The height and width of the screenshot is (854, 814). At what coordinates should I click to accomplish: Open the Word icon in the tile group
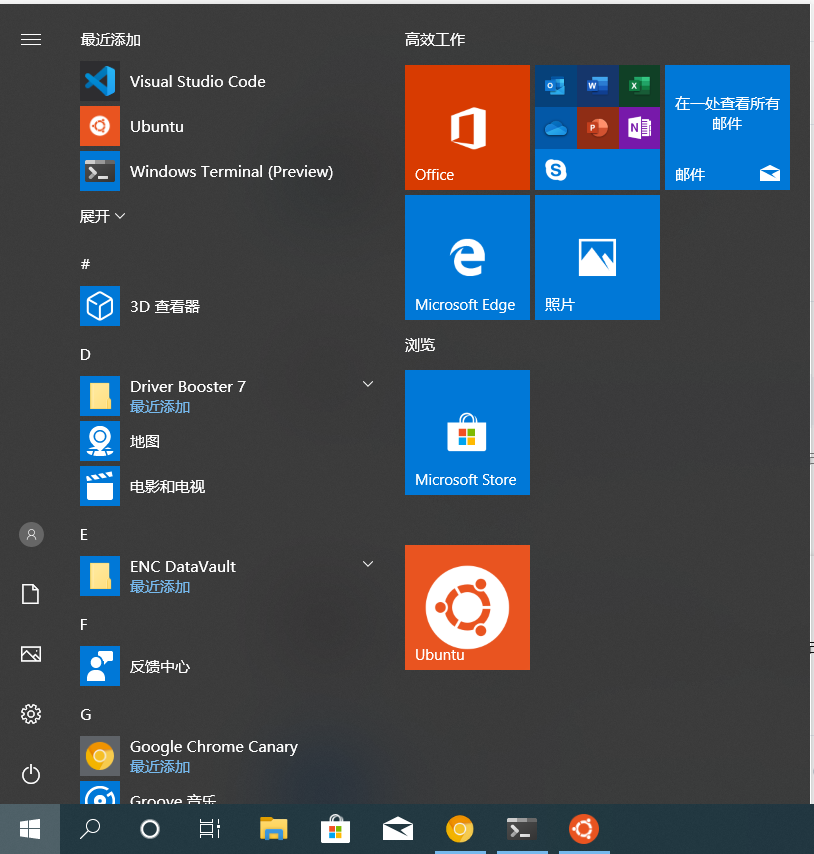597,86
